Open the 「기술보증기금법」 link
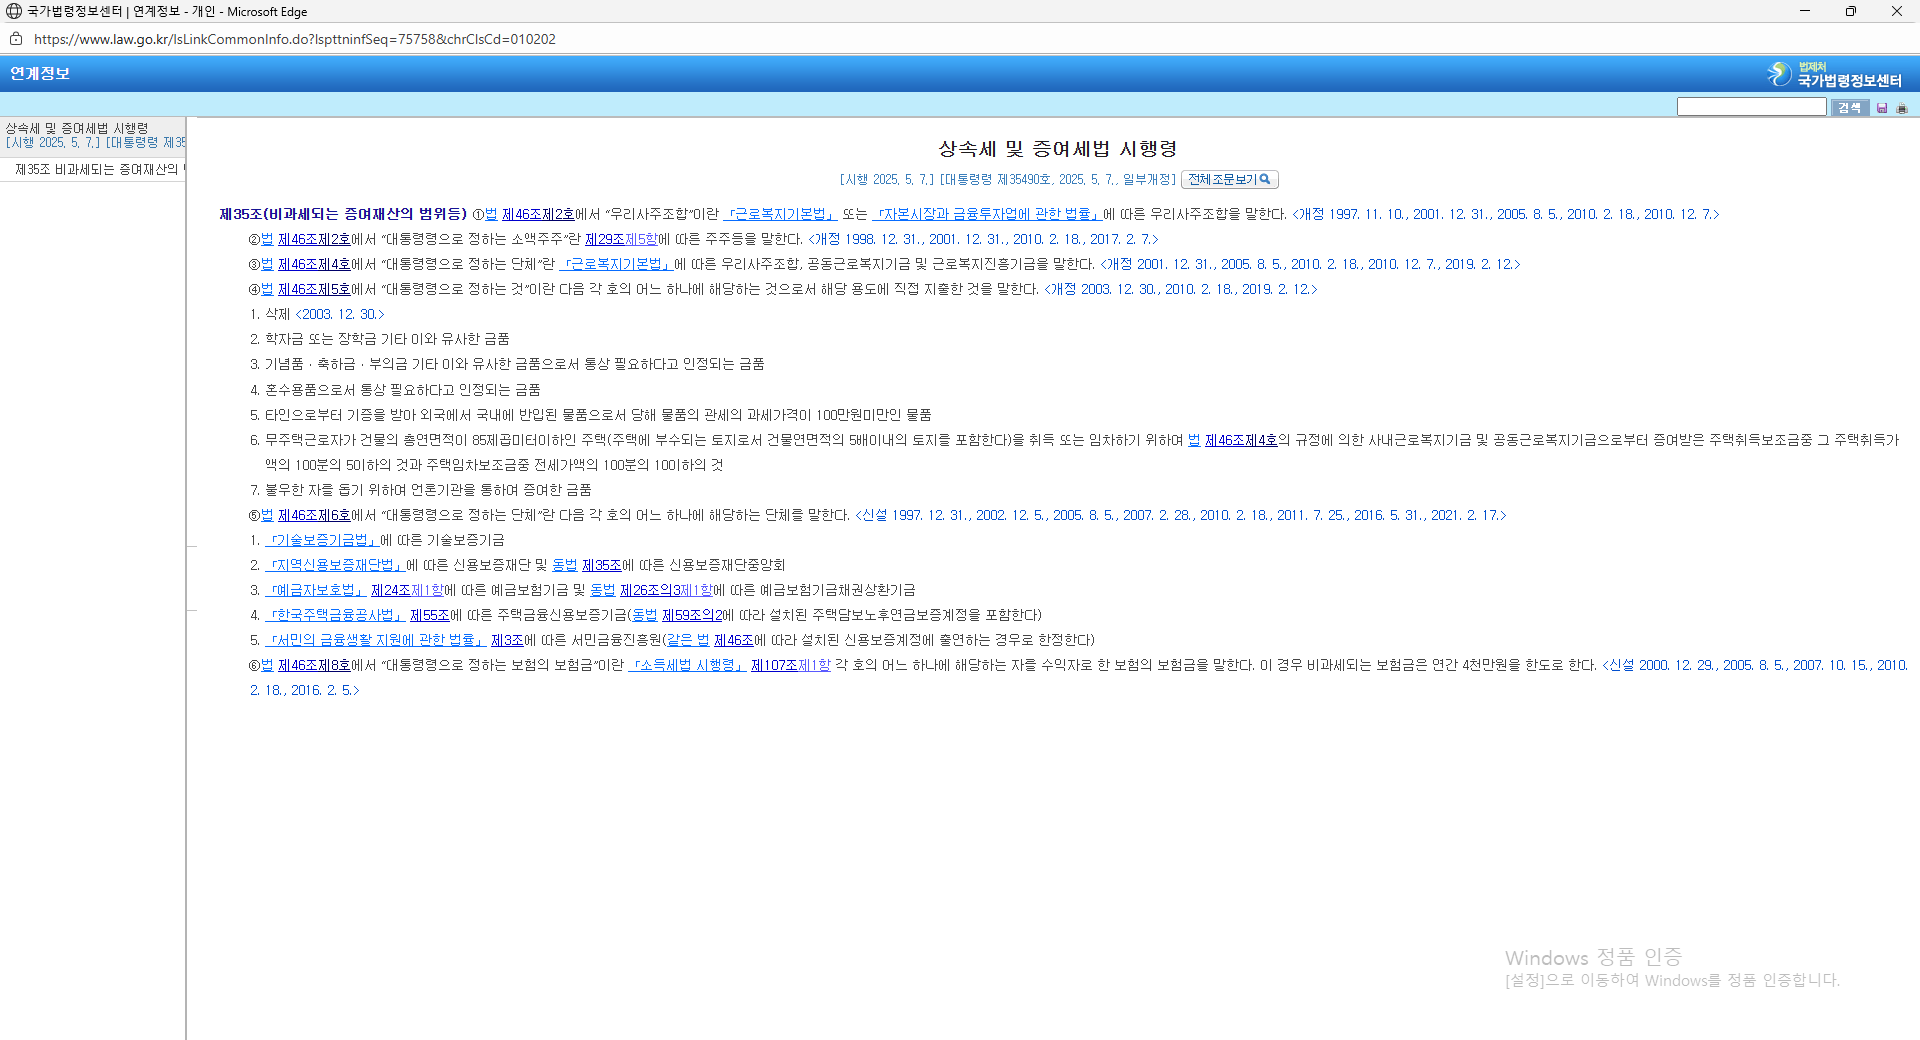This screenshot has height=1040, width=1920. 321,540
